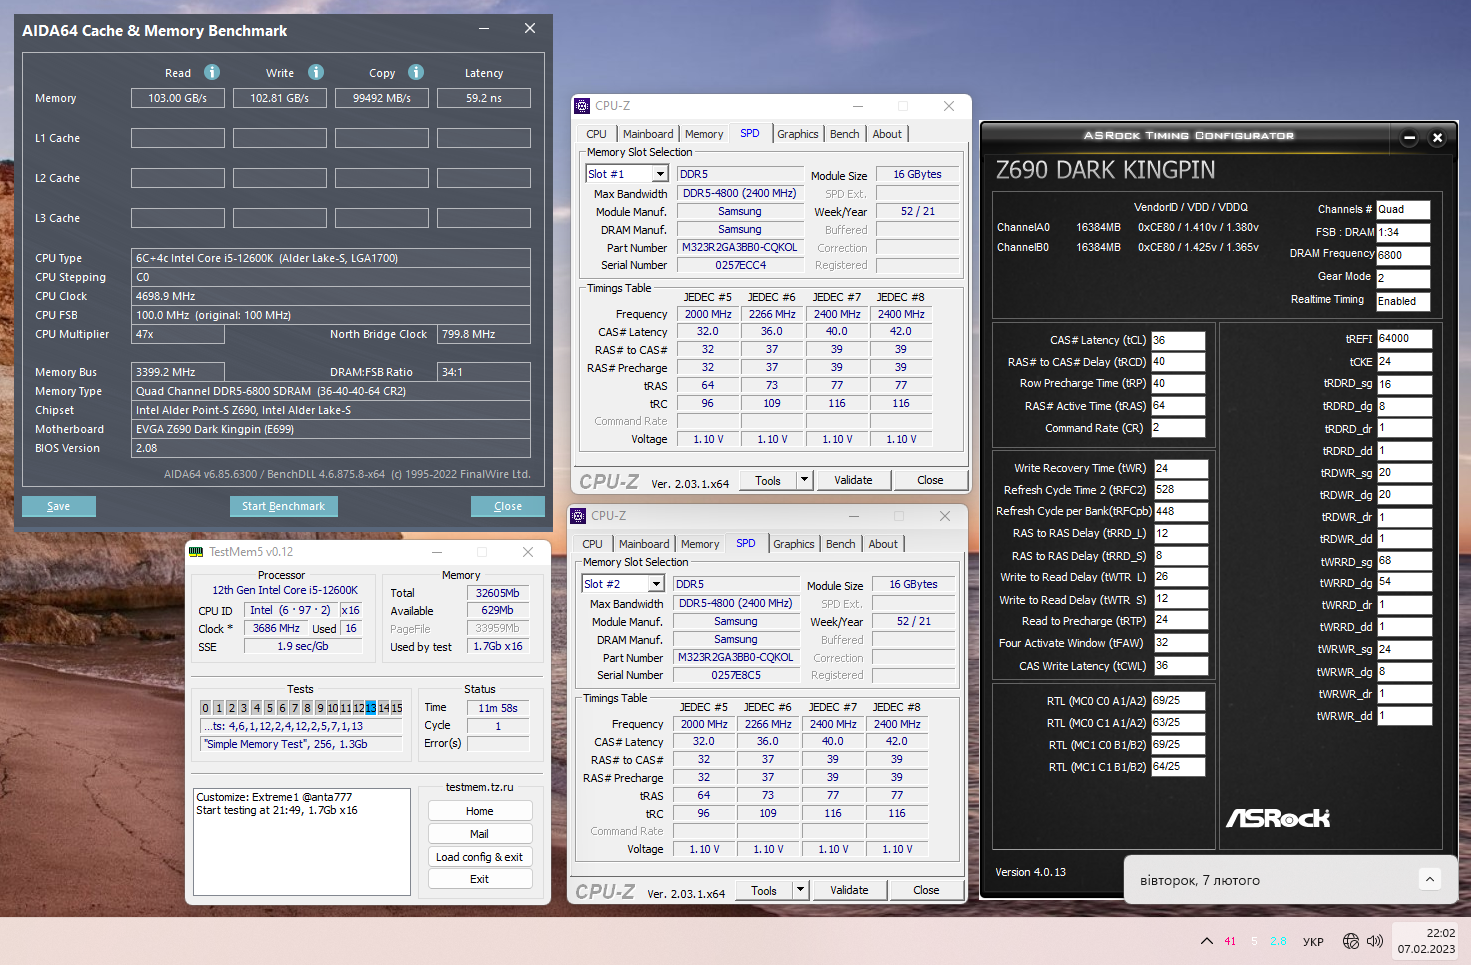Open network globe icon in system tray
This screenshot has width=1471, height=965.
click(x=1351, y=941)
